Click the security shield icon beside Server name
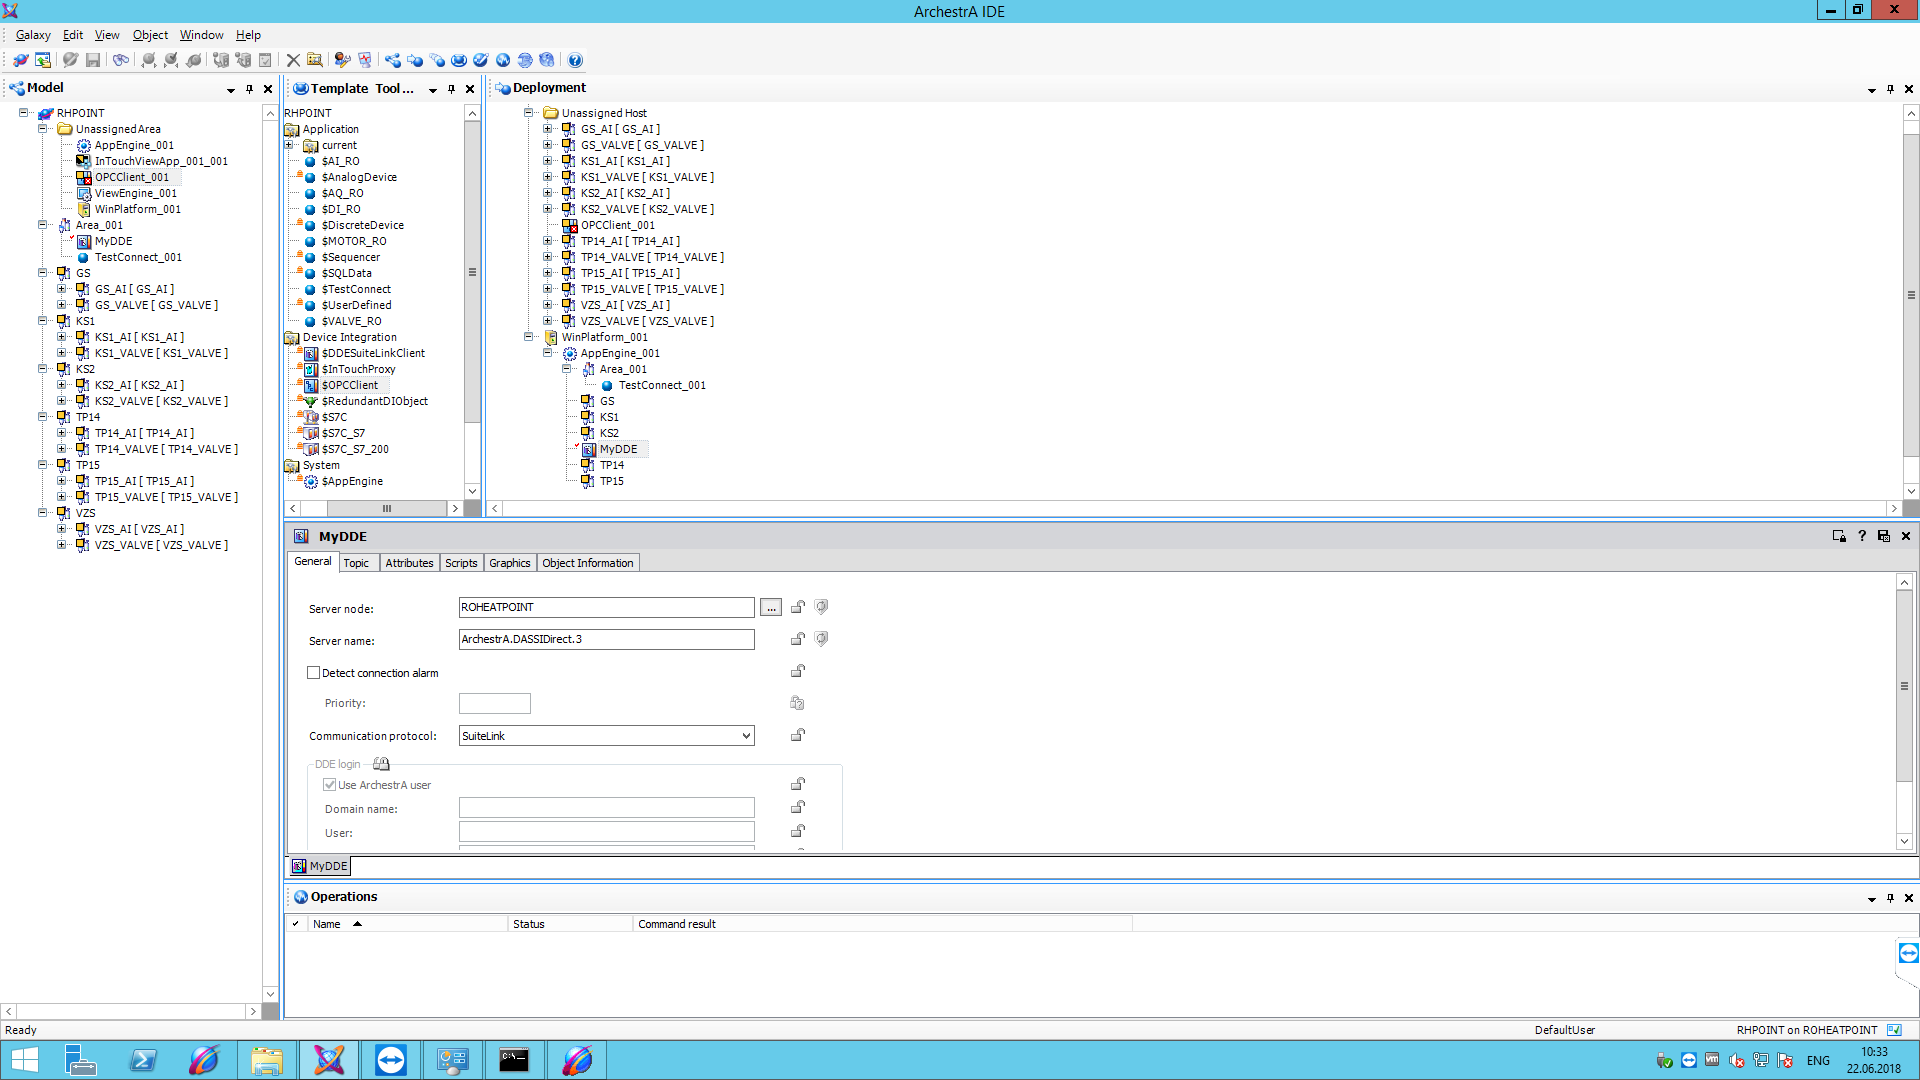 pos(821,639)
